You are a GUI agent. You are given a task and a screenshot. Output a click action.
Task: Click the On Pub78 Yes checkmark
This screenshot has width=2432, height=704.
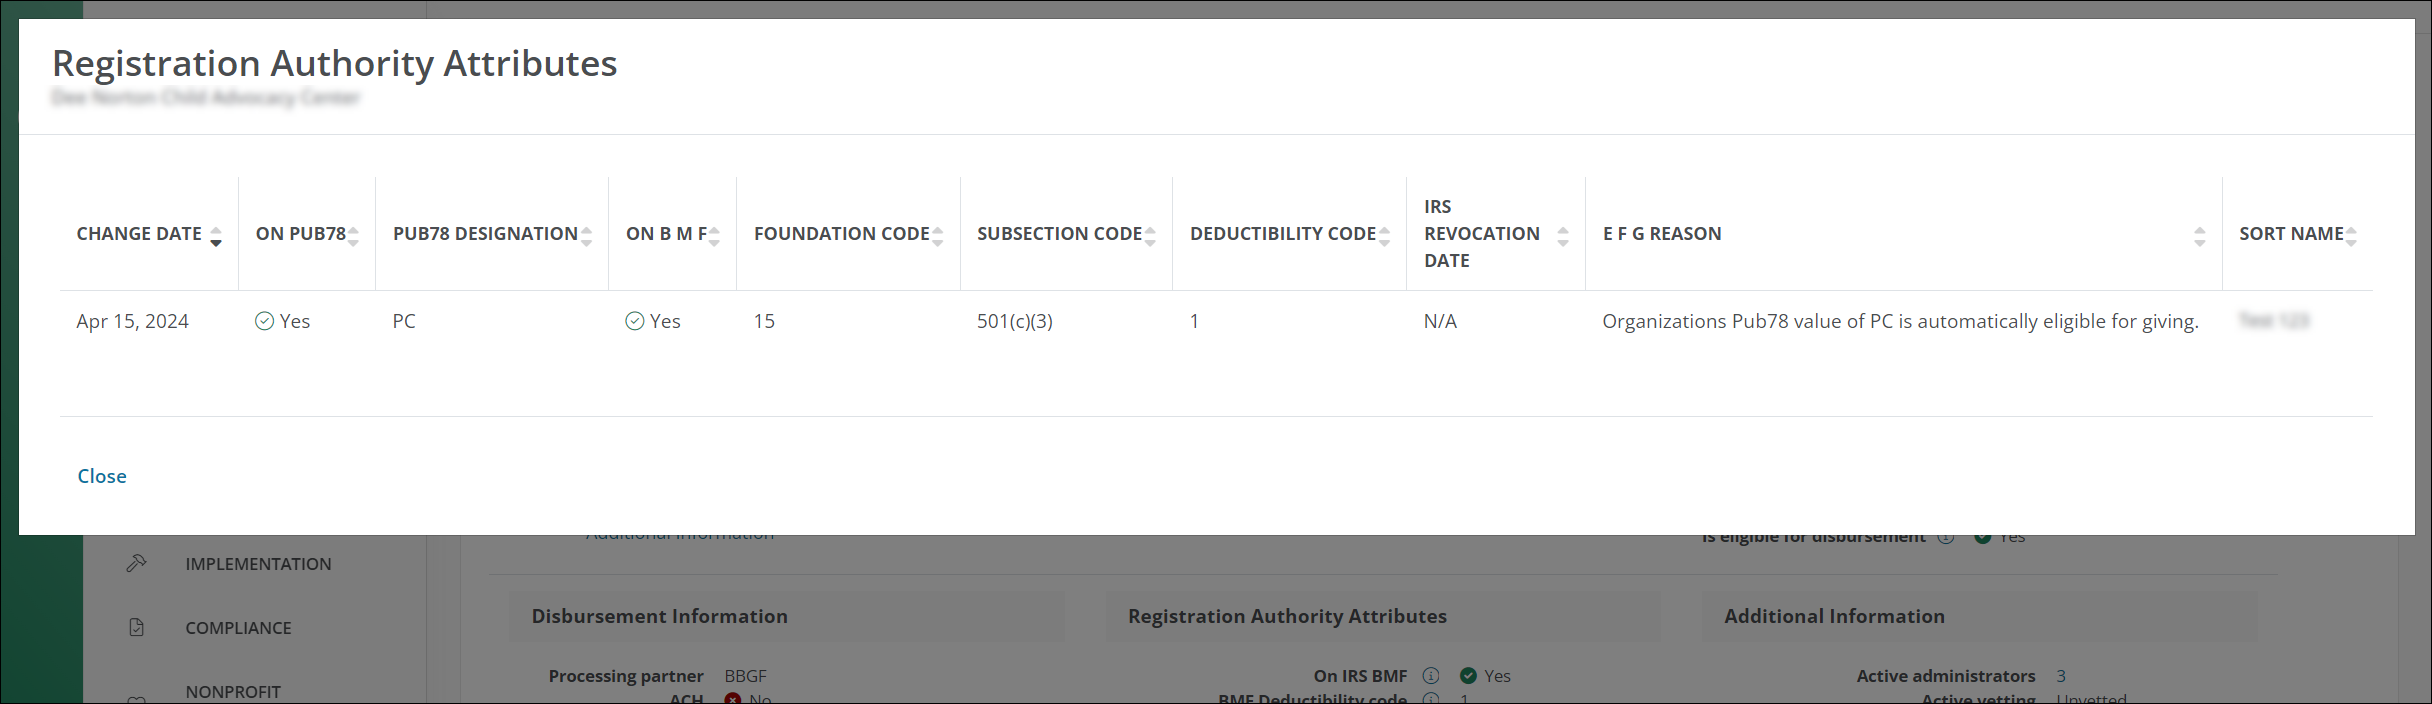[x=265, y=321]
